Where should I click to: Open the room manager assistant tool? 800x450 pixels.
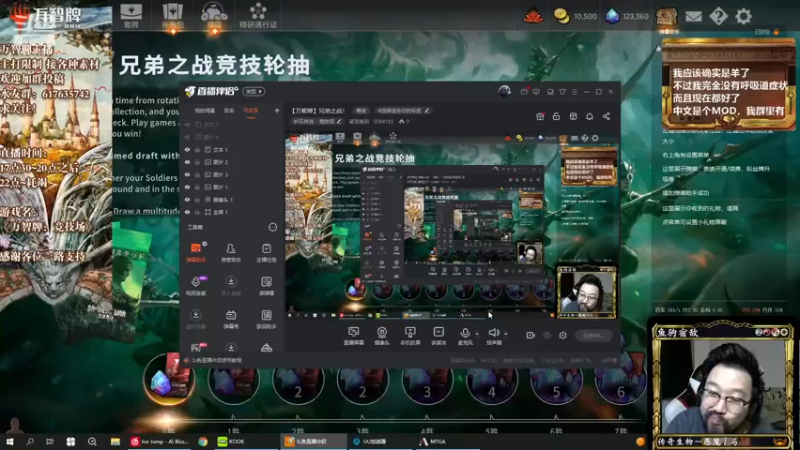[231, 252]
